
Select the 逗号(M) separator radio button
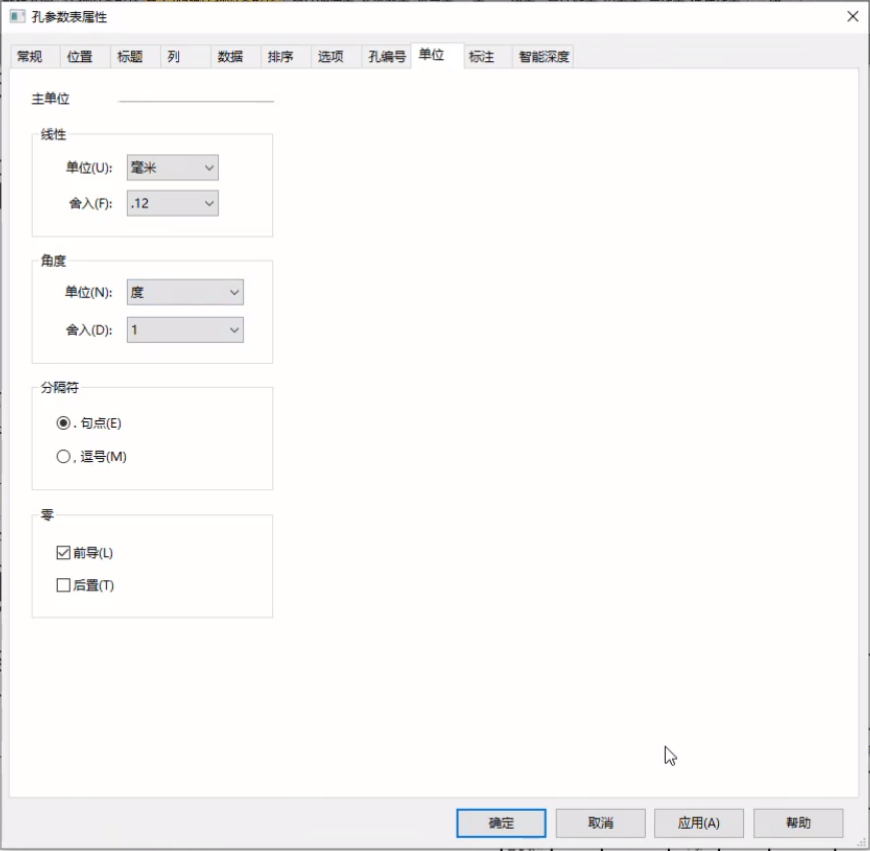(x=63, y=457)
